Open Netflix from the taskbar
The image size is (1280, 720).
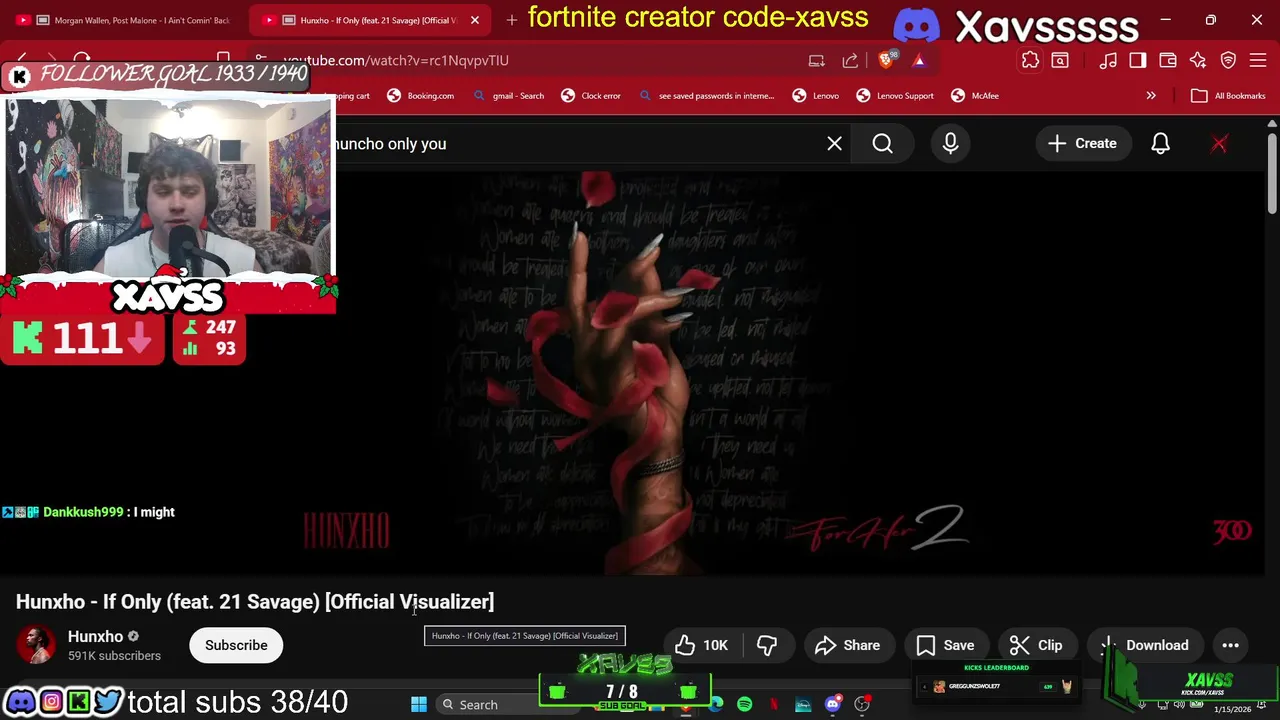click(x=774, y=705)
